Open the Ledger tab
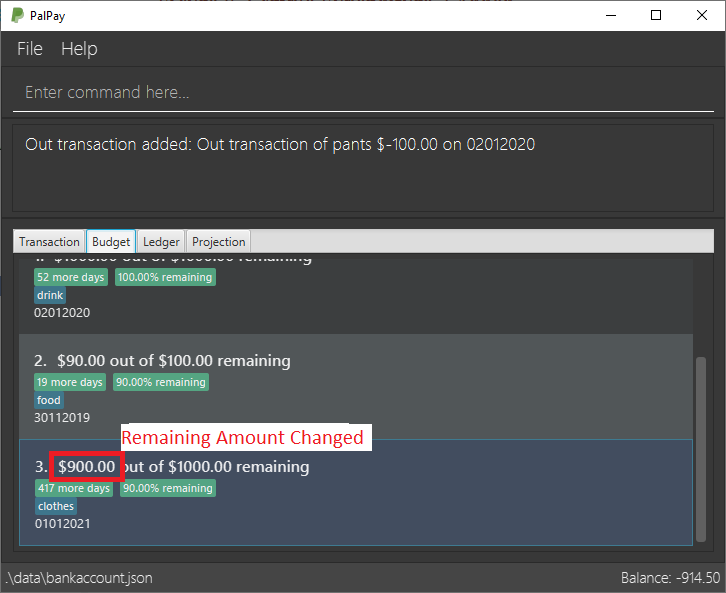The width and height of the screenshot is (726, 593). point(161,242)
